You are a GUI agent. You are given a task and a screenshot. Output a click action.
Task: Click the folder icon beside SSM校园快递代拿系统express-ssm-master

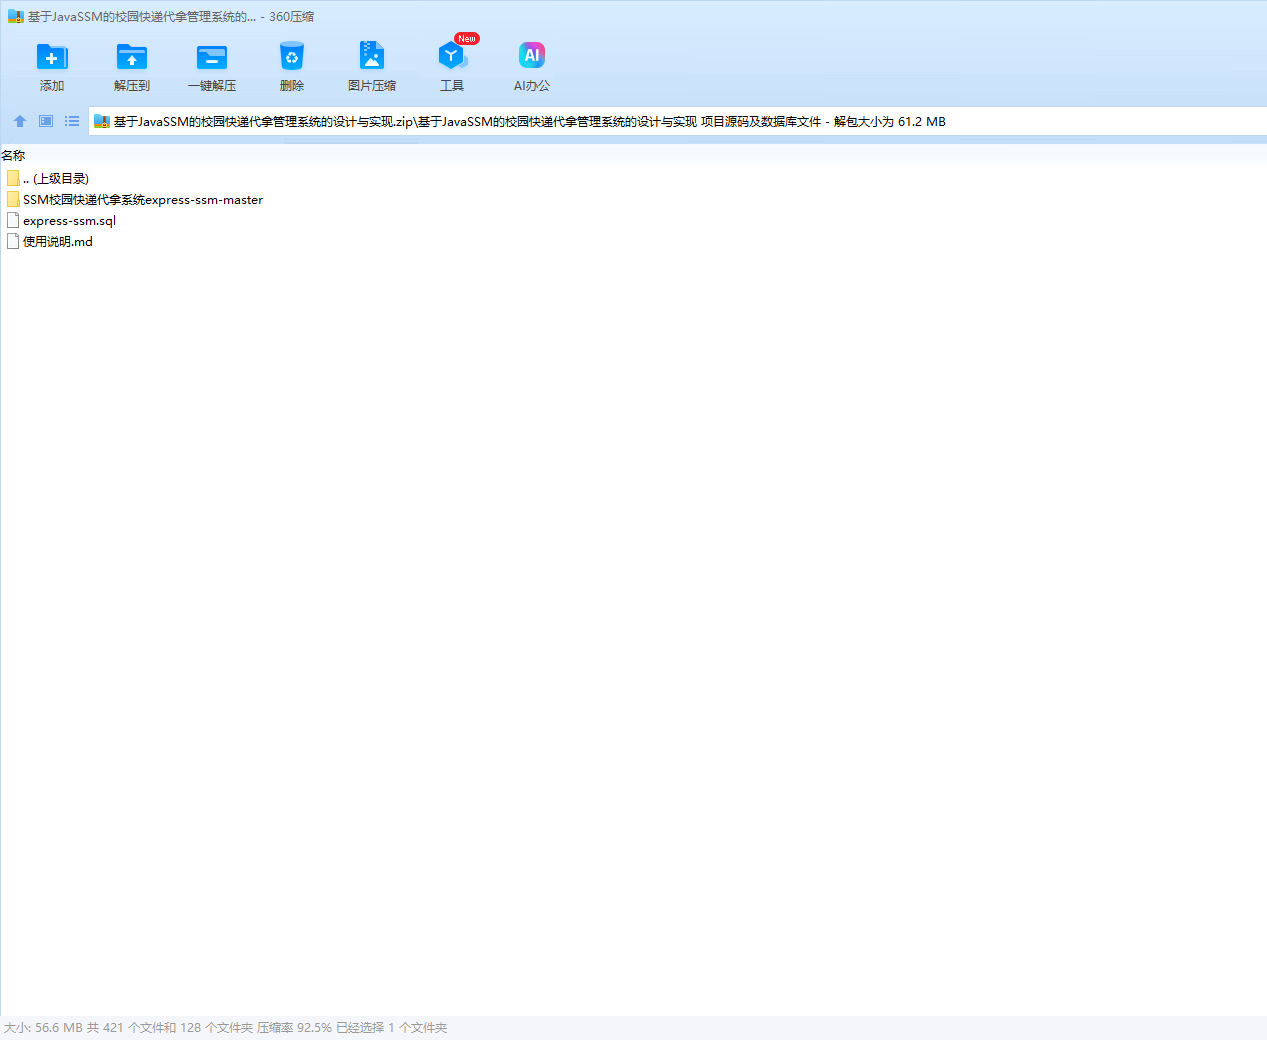tap(13, 199)
